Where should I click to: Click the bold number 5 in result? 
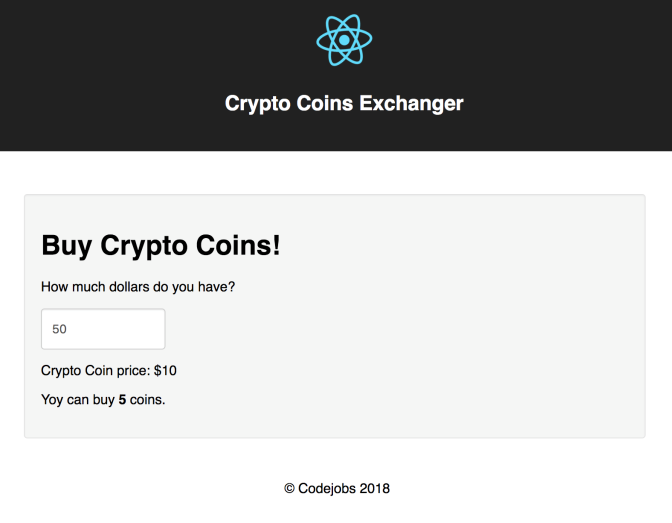pyautogui.click(x=122, y=400)
